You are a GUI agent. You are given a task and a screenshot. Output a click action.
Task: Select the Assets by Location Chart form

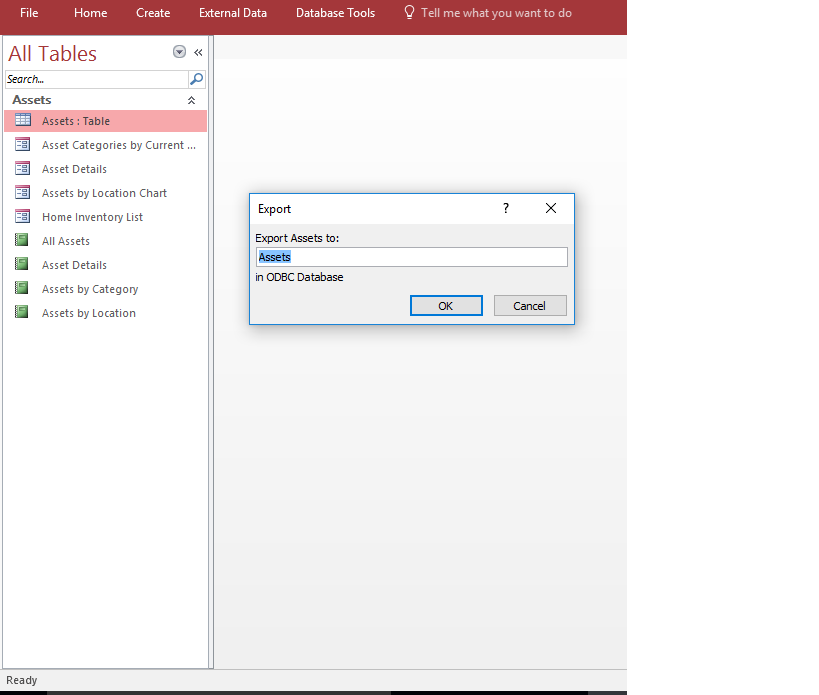coord(106,193)
